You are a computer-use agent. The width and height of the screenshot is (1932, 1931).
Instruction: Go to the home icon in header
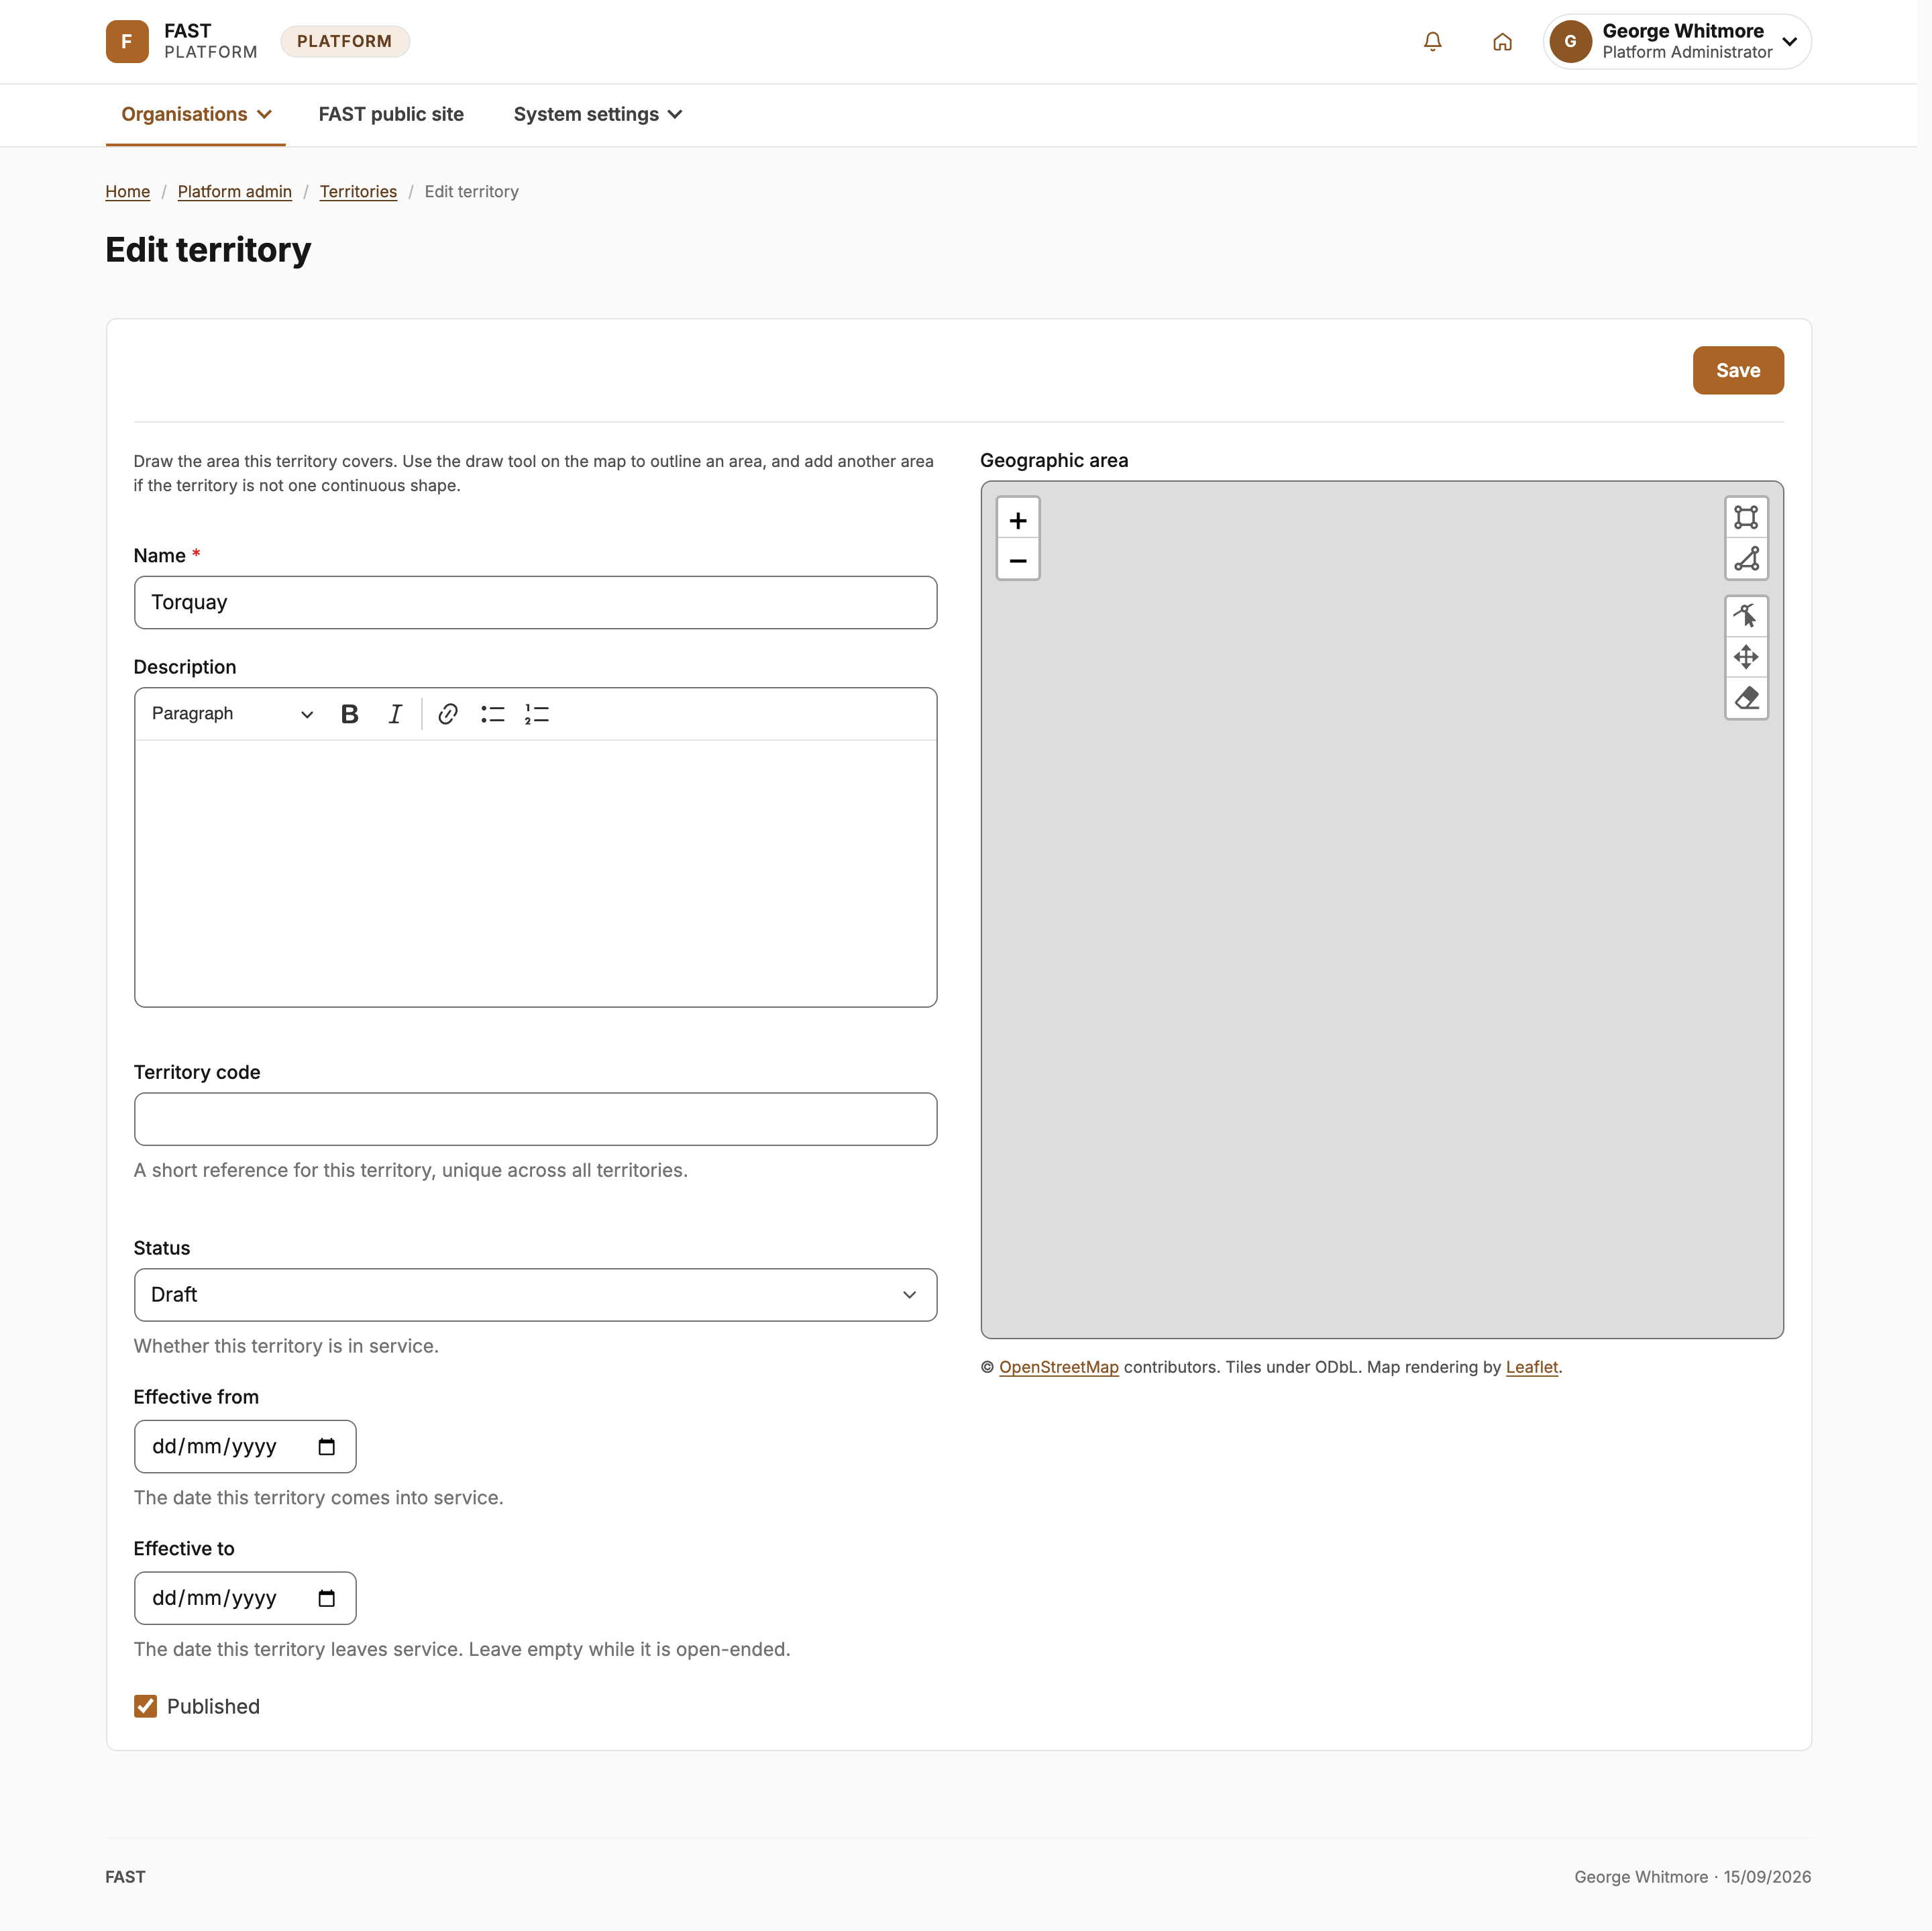coord(1502,41)
